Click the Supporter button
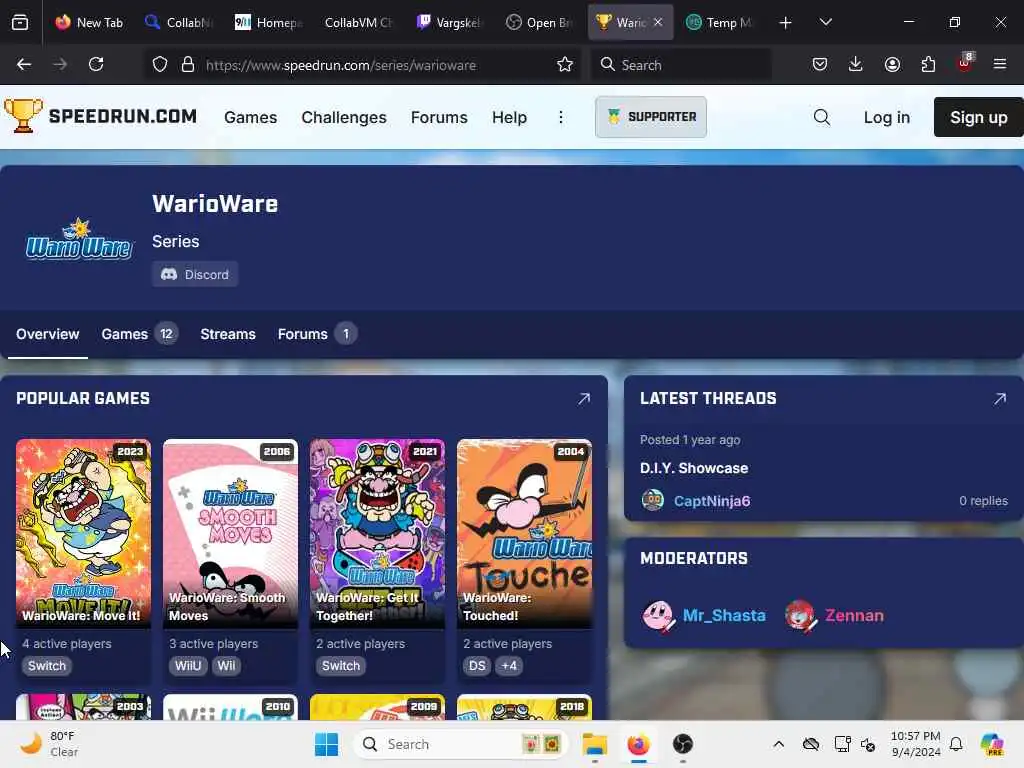Viewport: 1024px width, 768px height. point(650,117)
